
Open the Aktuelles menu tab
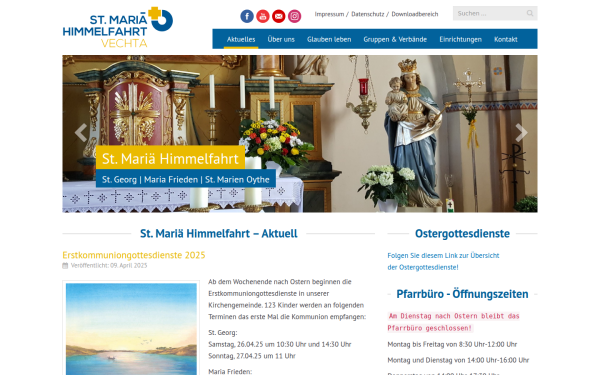[x=241, y=39]
